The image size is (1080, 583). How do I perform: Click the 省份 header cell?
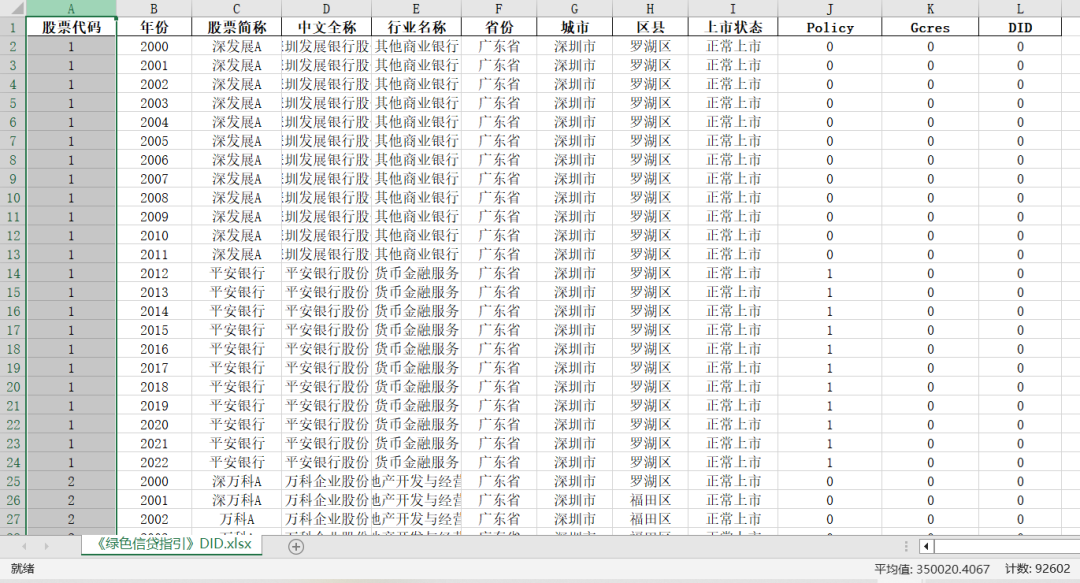tap(499, 28)
